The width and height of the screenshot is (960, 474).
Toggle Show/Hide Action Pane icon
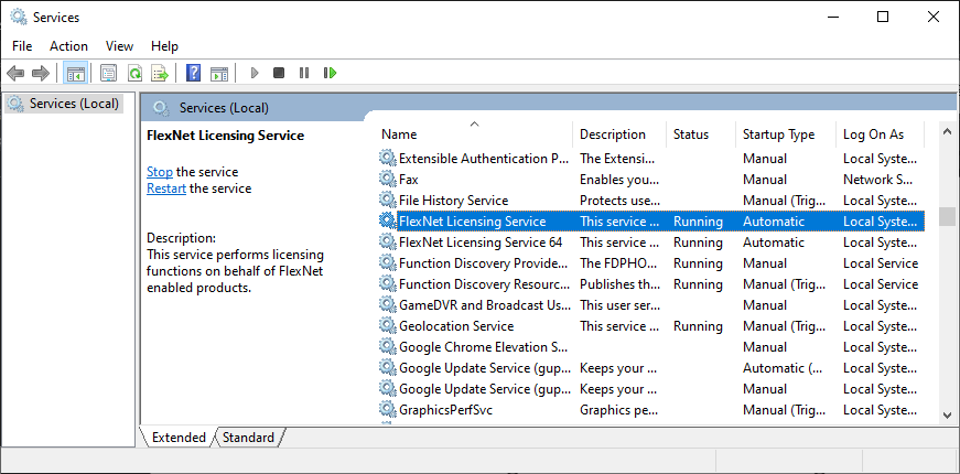219,73
